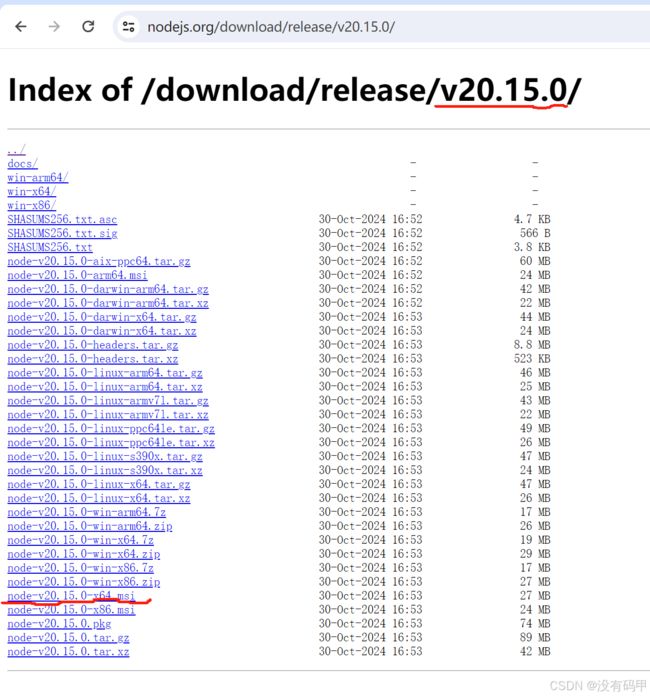The width and height of the screenshot is (650, 696).
Task: Click the 49 MB size value
Action: pos(535,428)
